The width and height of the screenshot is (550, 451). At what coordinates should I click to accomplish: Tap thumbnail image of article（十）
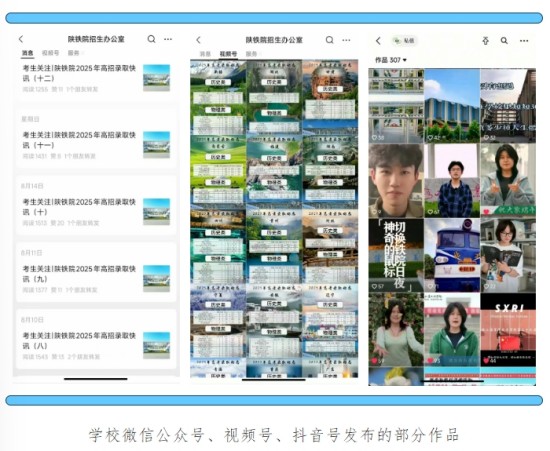(156, 211)
